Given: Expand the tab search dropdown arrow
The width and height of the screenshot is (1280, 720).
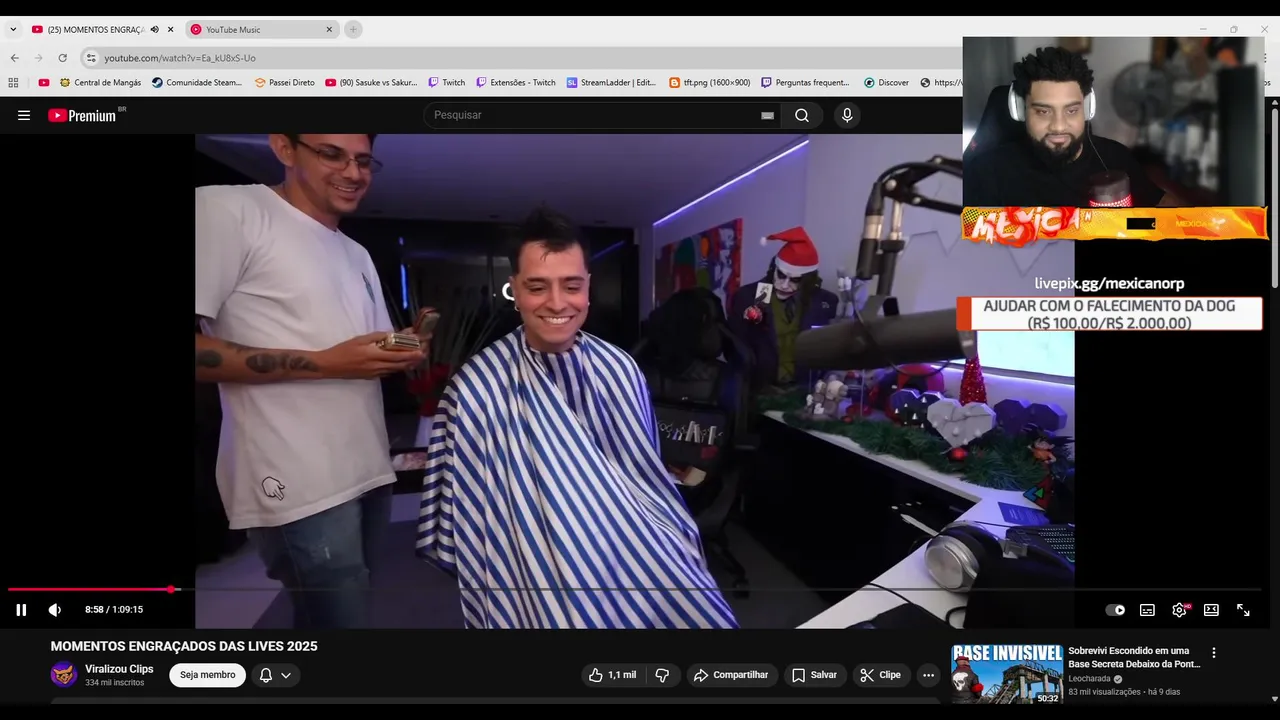Looking at the screenshot, I should click(13, 30).
